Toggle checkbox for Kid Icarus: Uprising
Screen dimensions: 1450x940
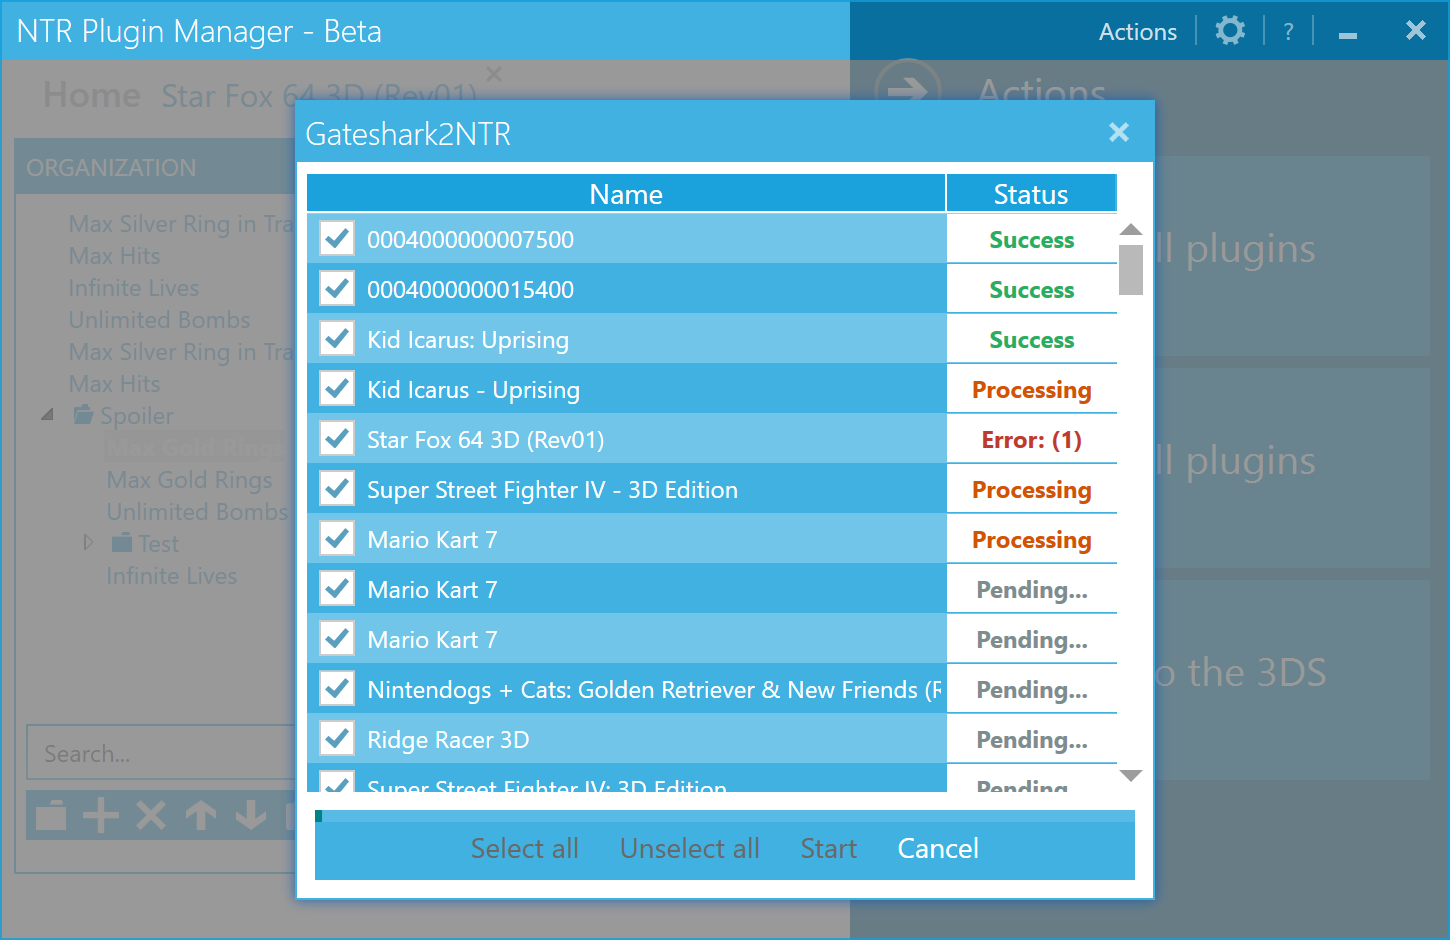(x=337, y=338)
